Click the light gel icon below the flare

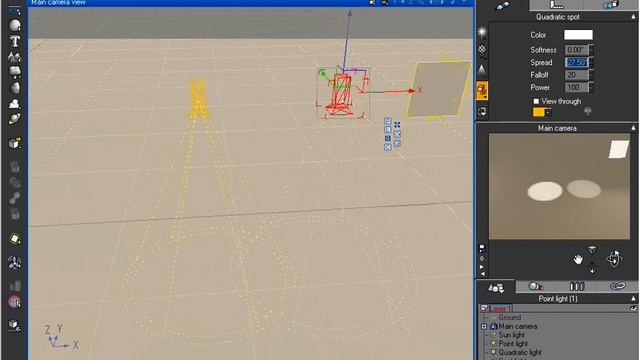pyautogui.click(x=482, y=50)
